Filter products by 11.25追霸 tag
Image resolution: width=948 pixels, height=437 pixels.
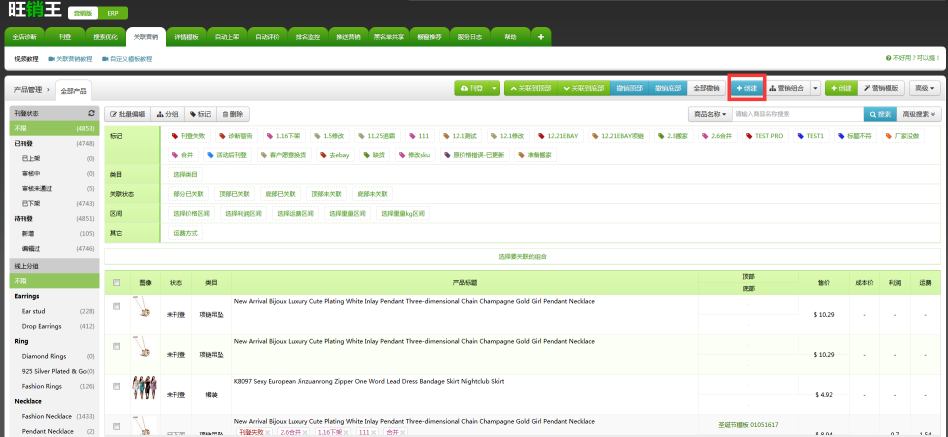click(x=376, y=136)
